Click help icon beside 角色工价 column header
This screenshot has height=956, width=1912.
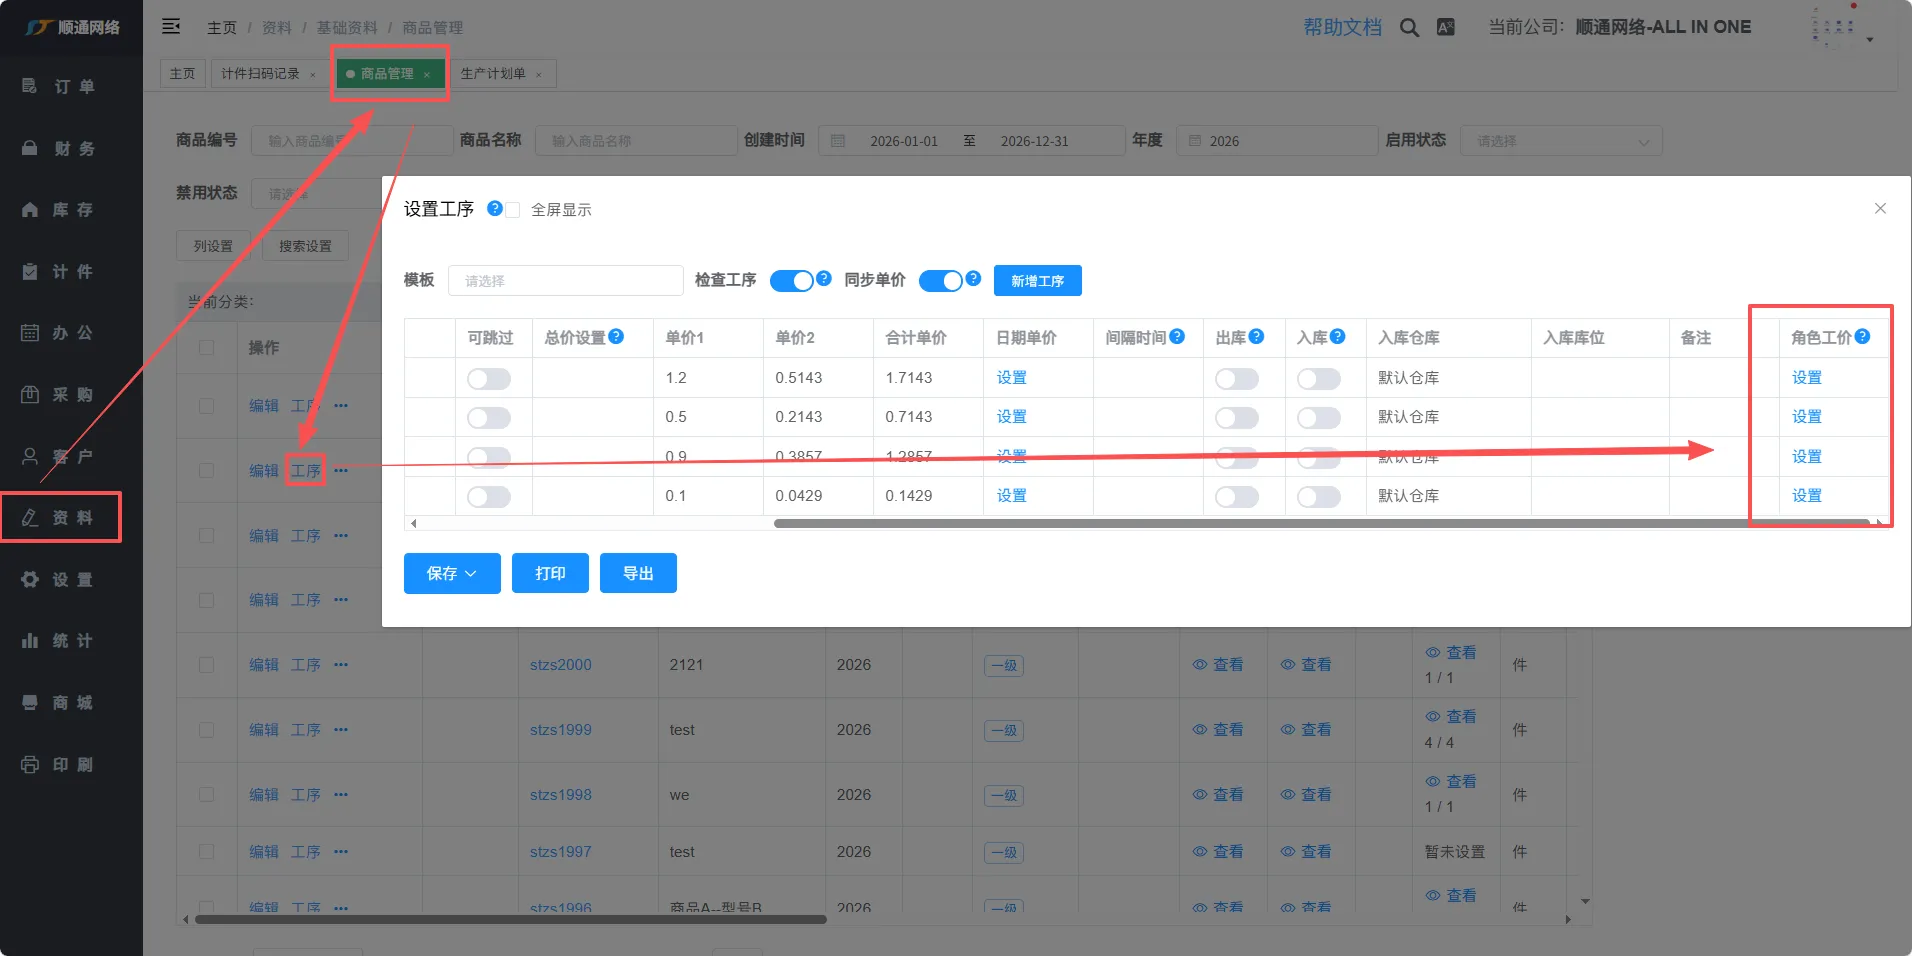tap(1862, 337)
